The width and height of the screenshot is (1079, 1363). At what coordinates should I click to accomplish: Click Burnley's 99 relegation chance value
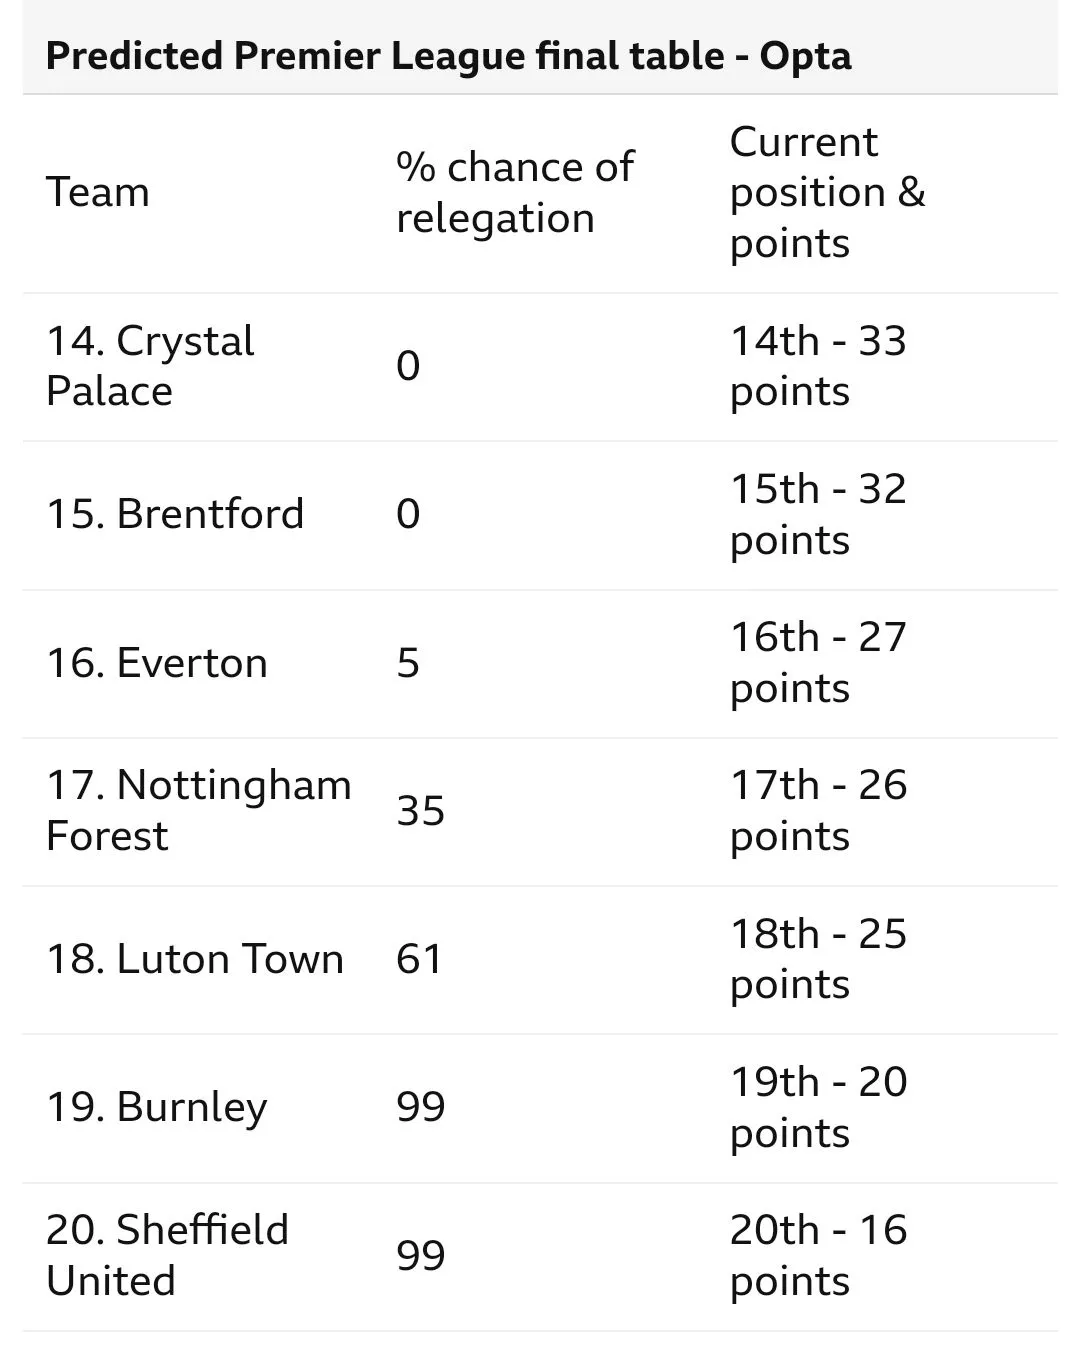[420, 1107]
